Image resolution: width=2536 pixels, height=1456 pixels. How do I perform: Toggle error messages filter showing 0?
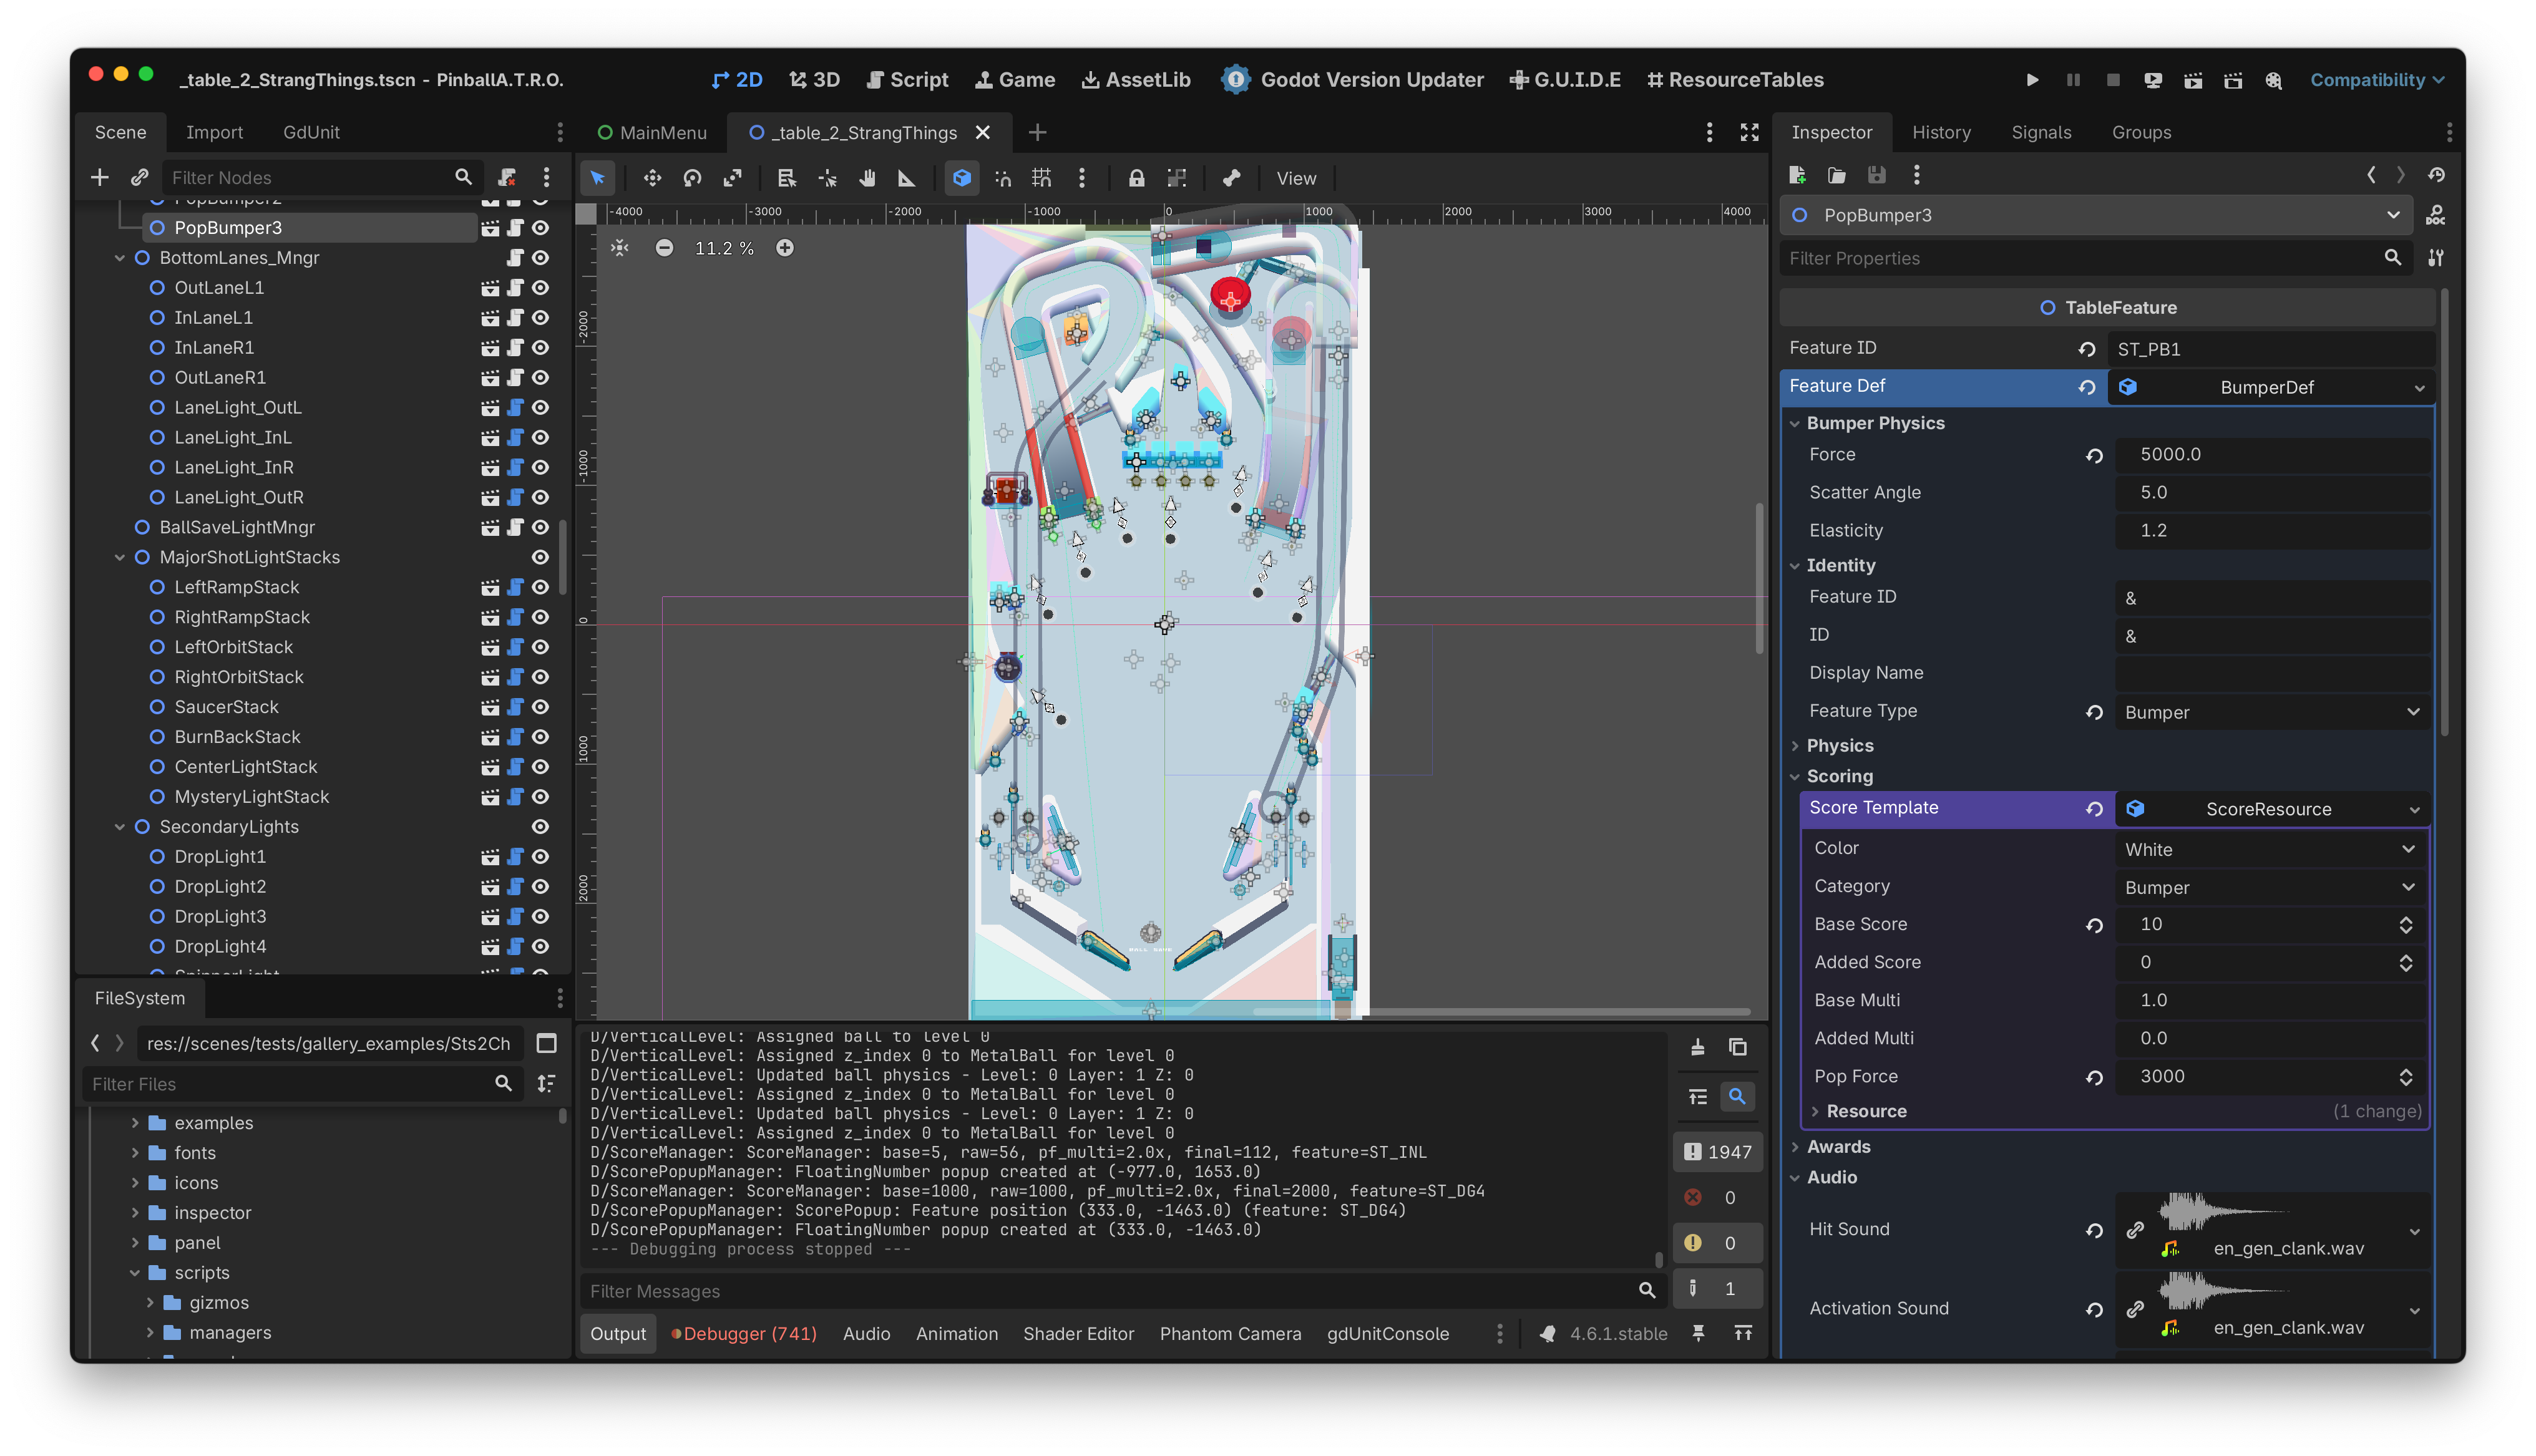click(x=1716, y=1197)
